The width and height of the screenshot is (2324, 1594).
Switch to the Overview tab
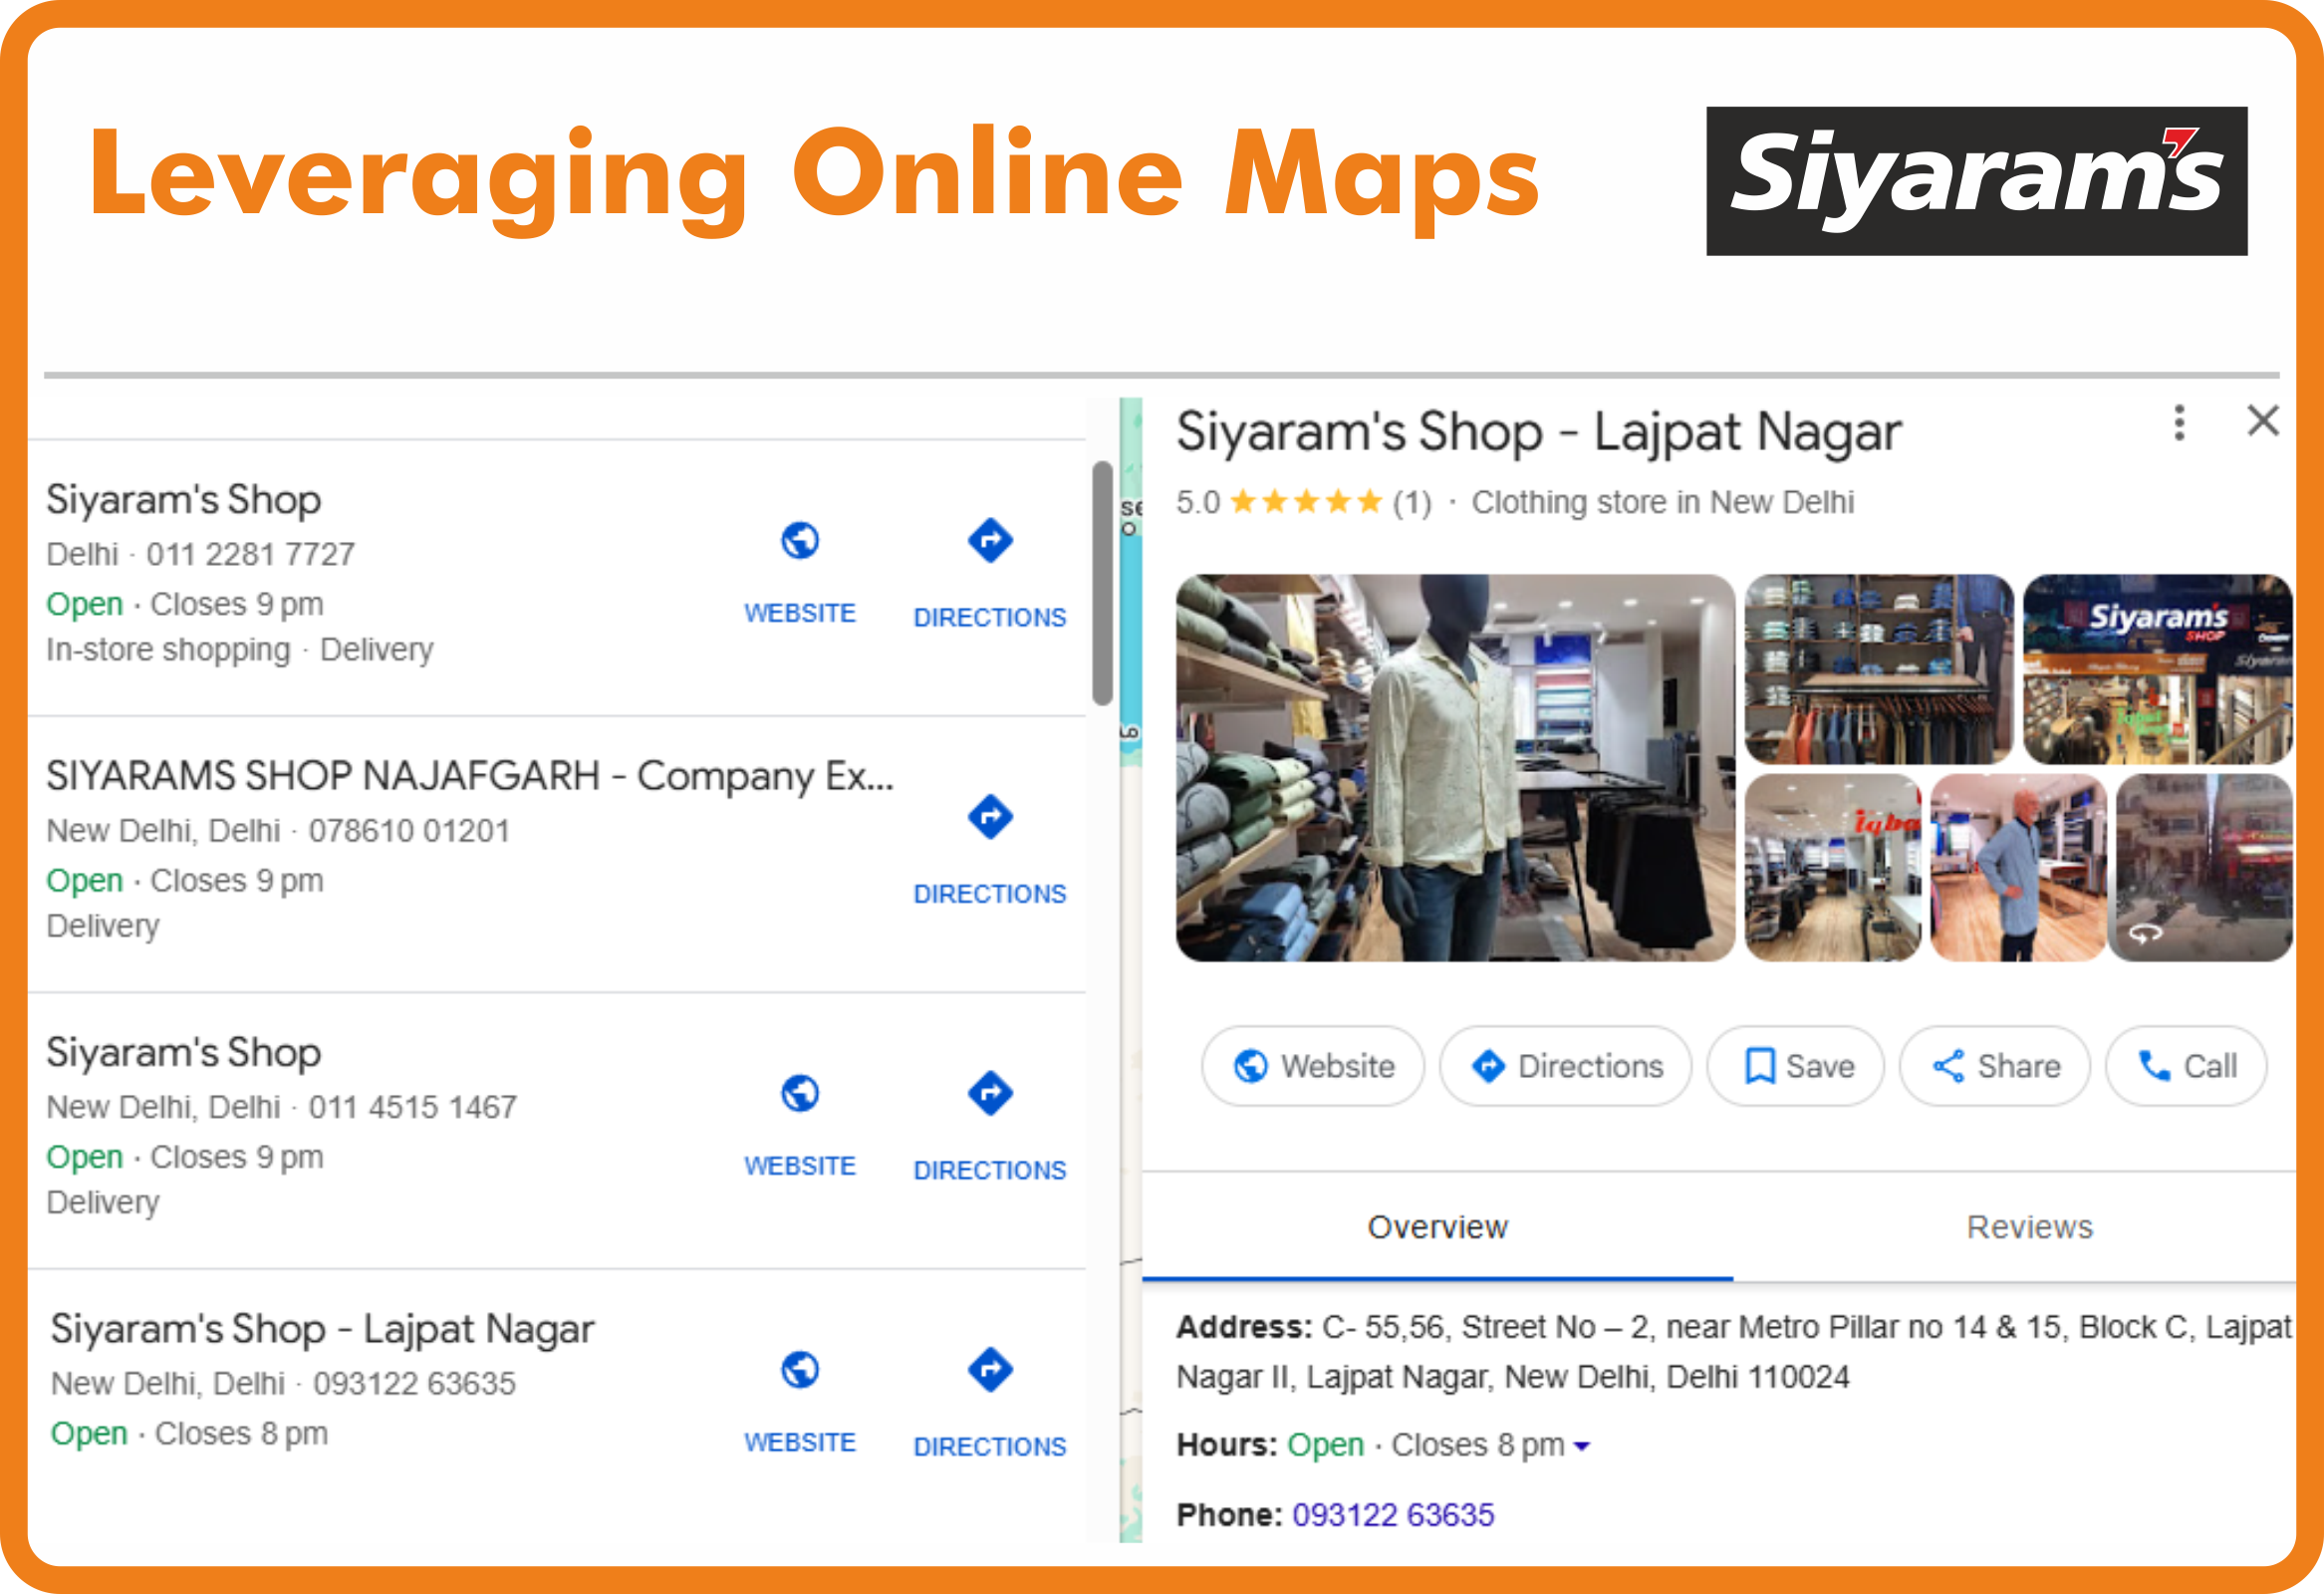pos(1437,1227)
